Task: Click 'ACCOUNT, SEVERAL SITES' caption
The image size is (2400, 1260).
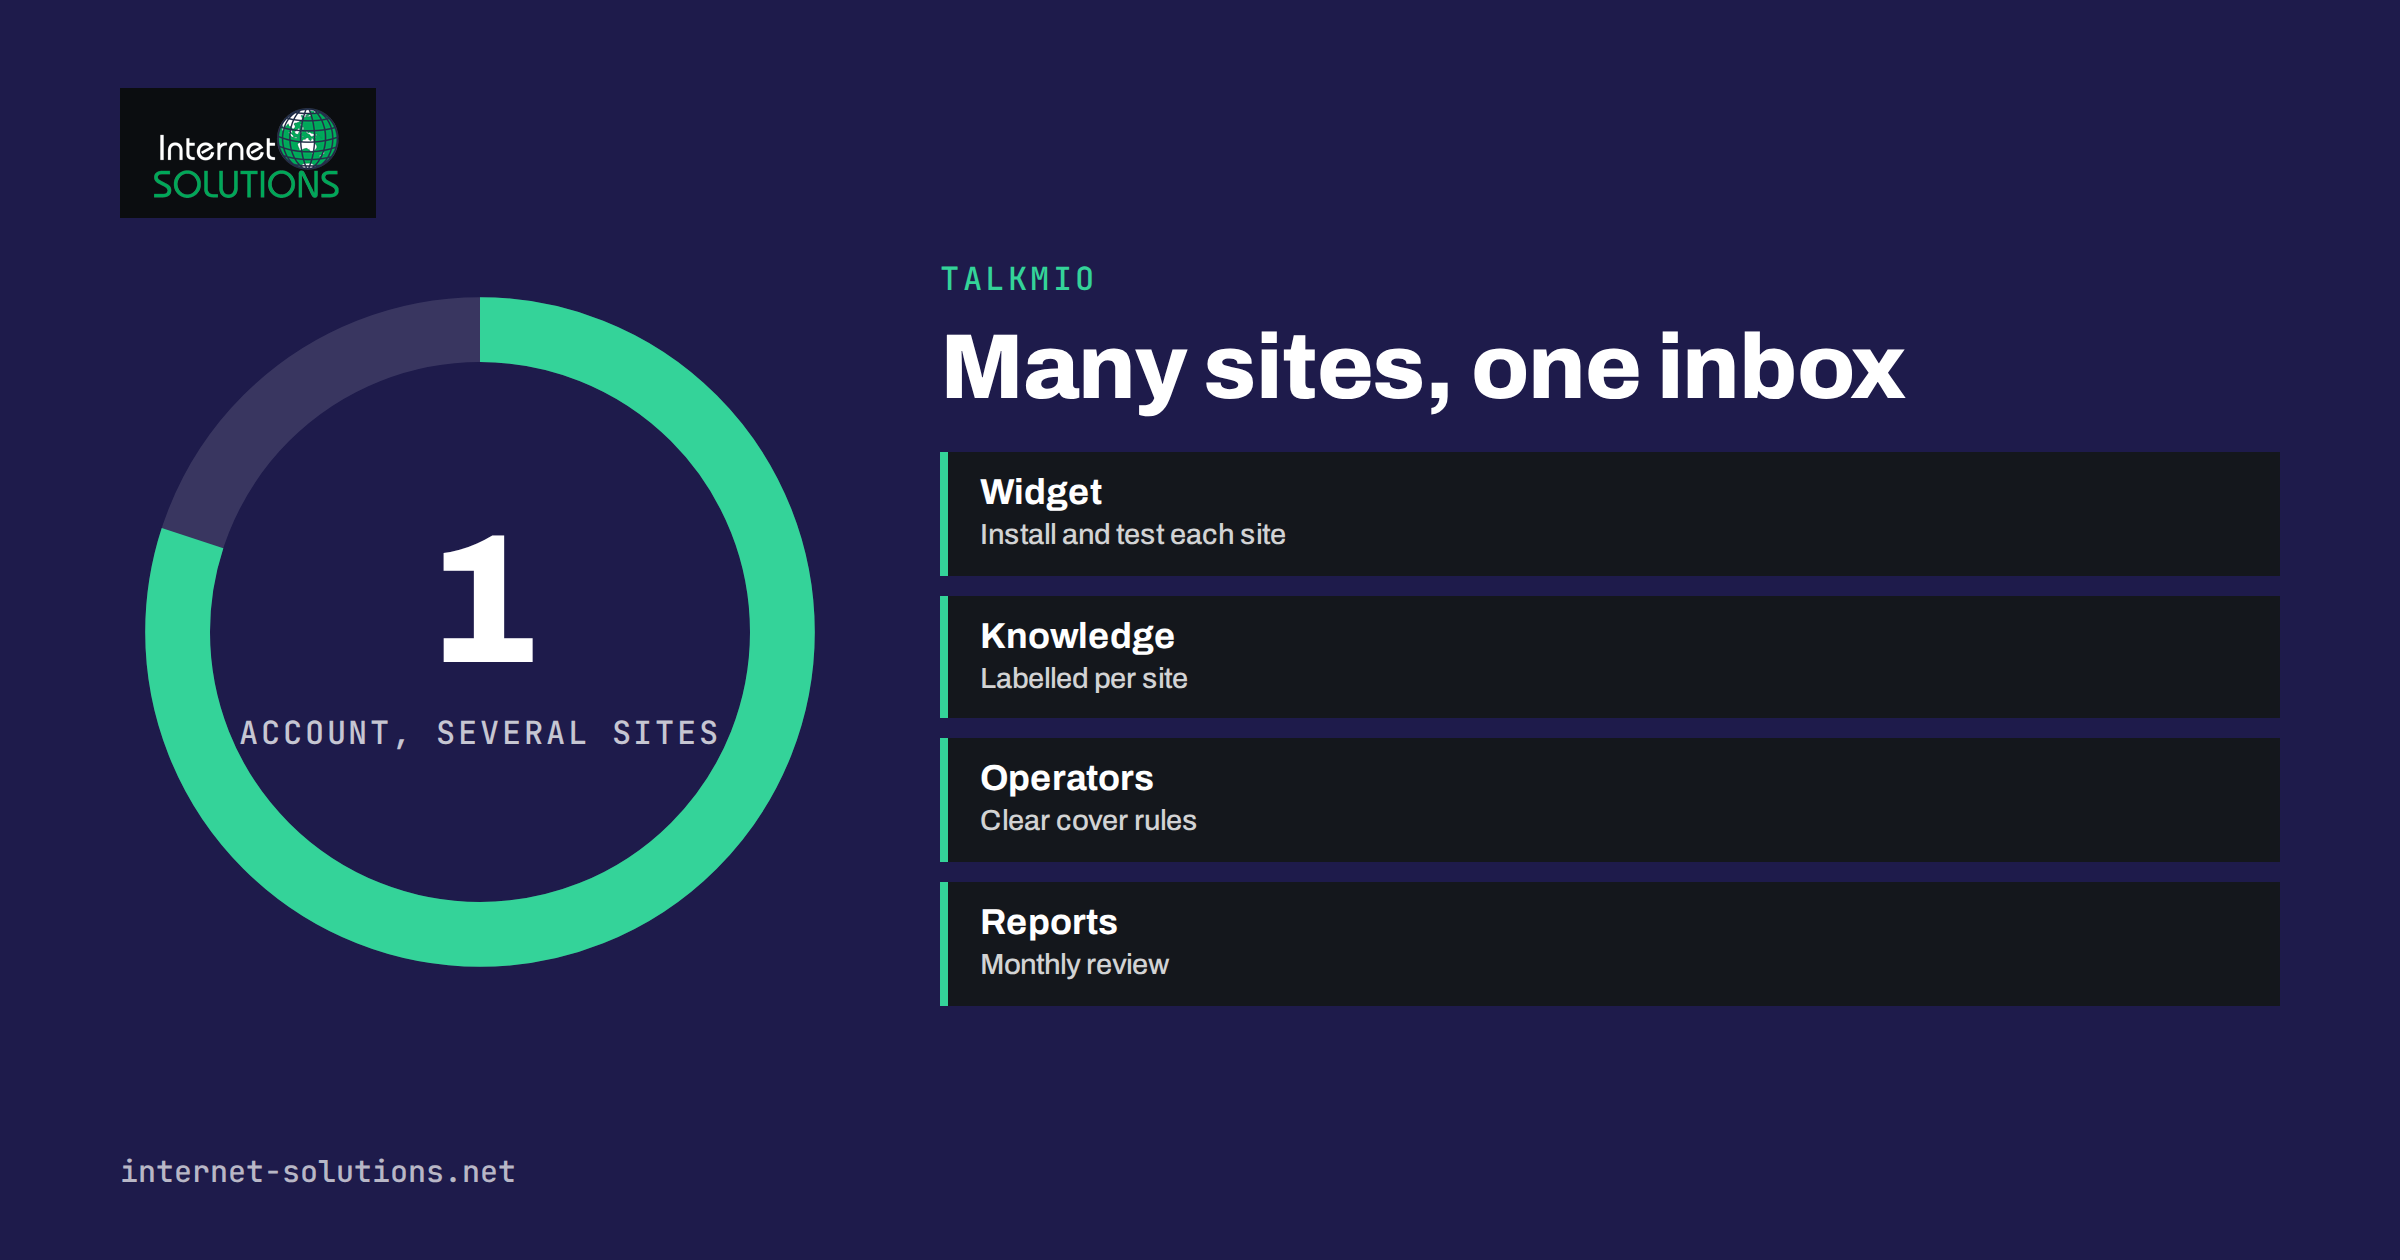Action: pos(480,733)
